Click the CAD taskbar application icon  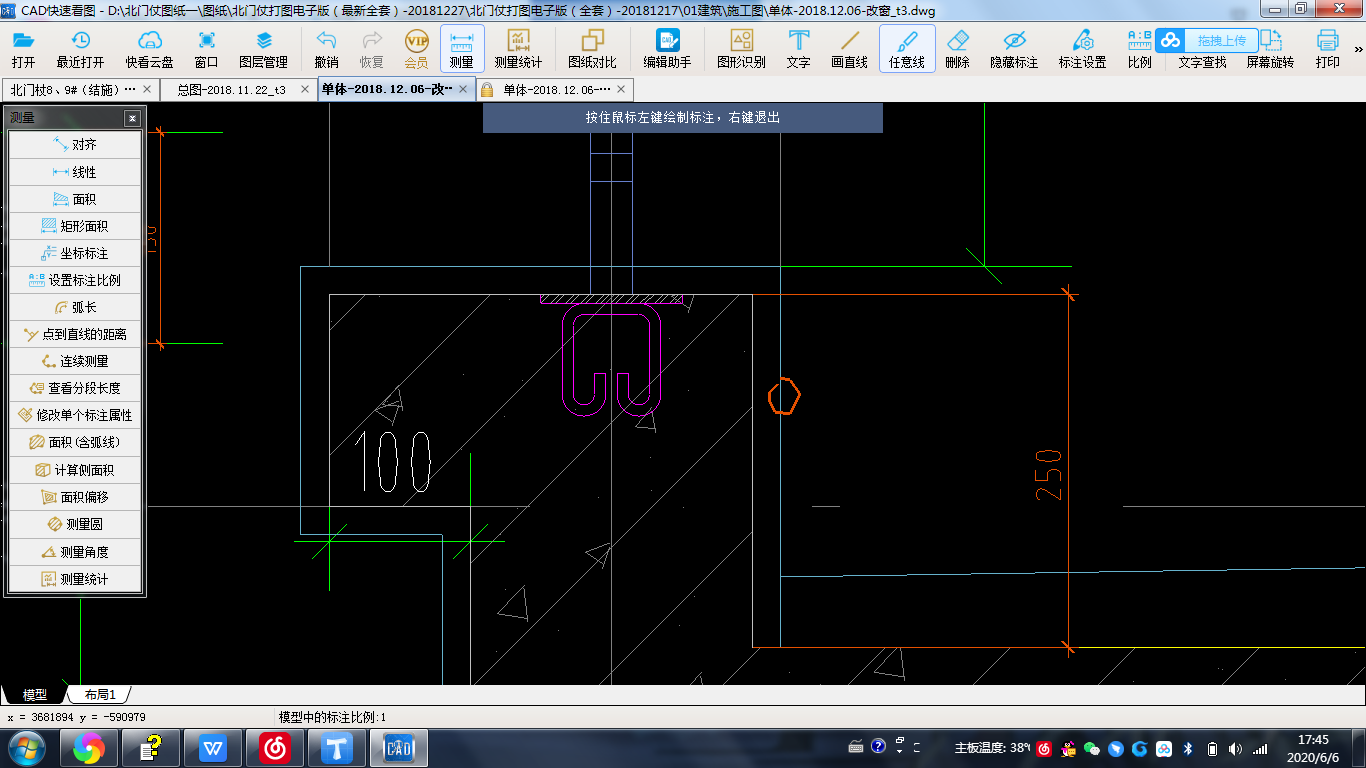pyautogui.click(x=399, y=747)
